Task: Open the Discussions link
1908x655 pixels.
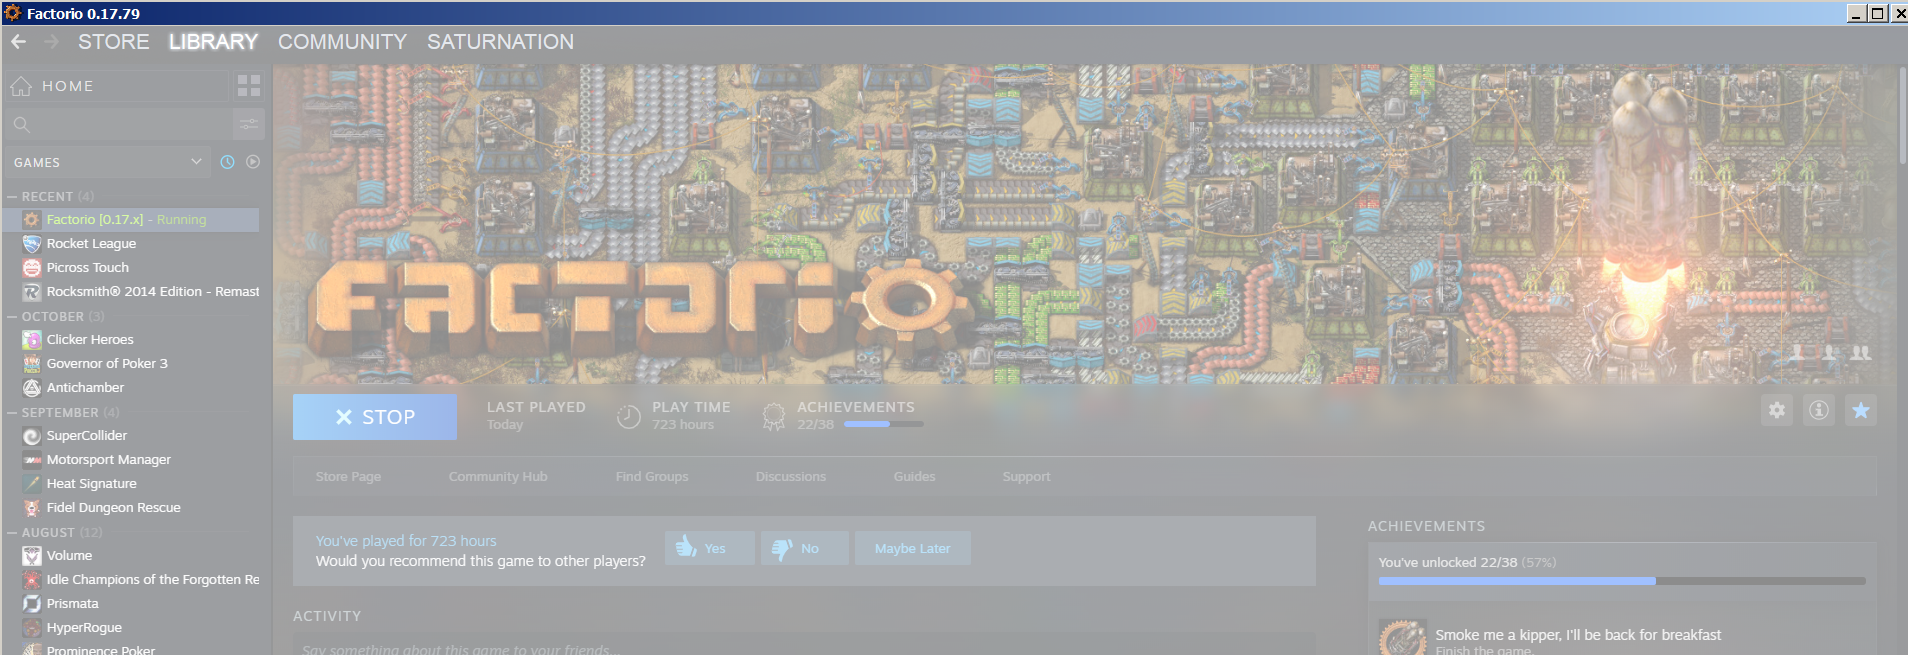Action: tap(791, 476)
